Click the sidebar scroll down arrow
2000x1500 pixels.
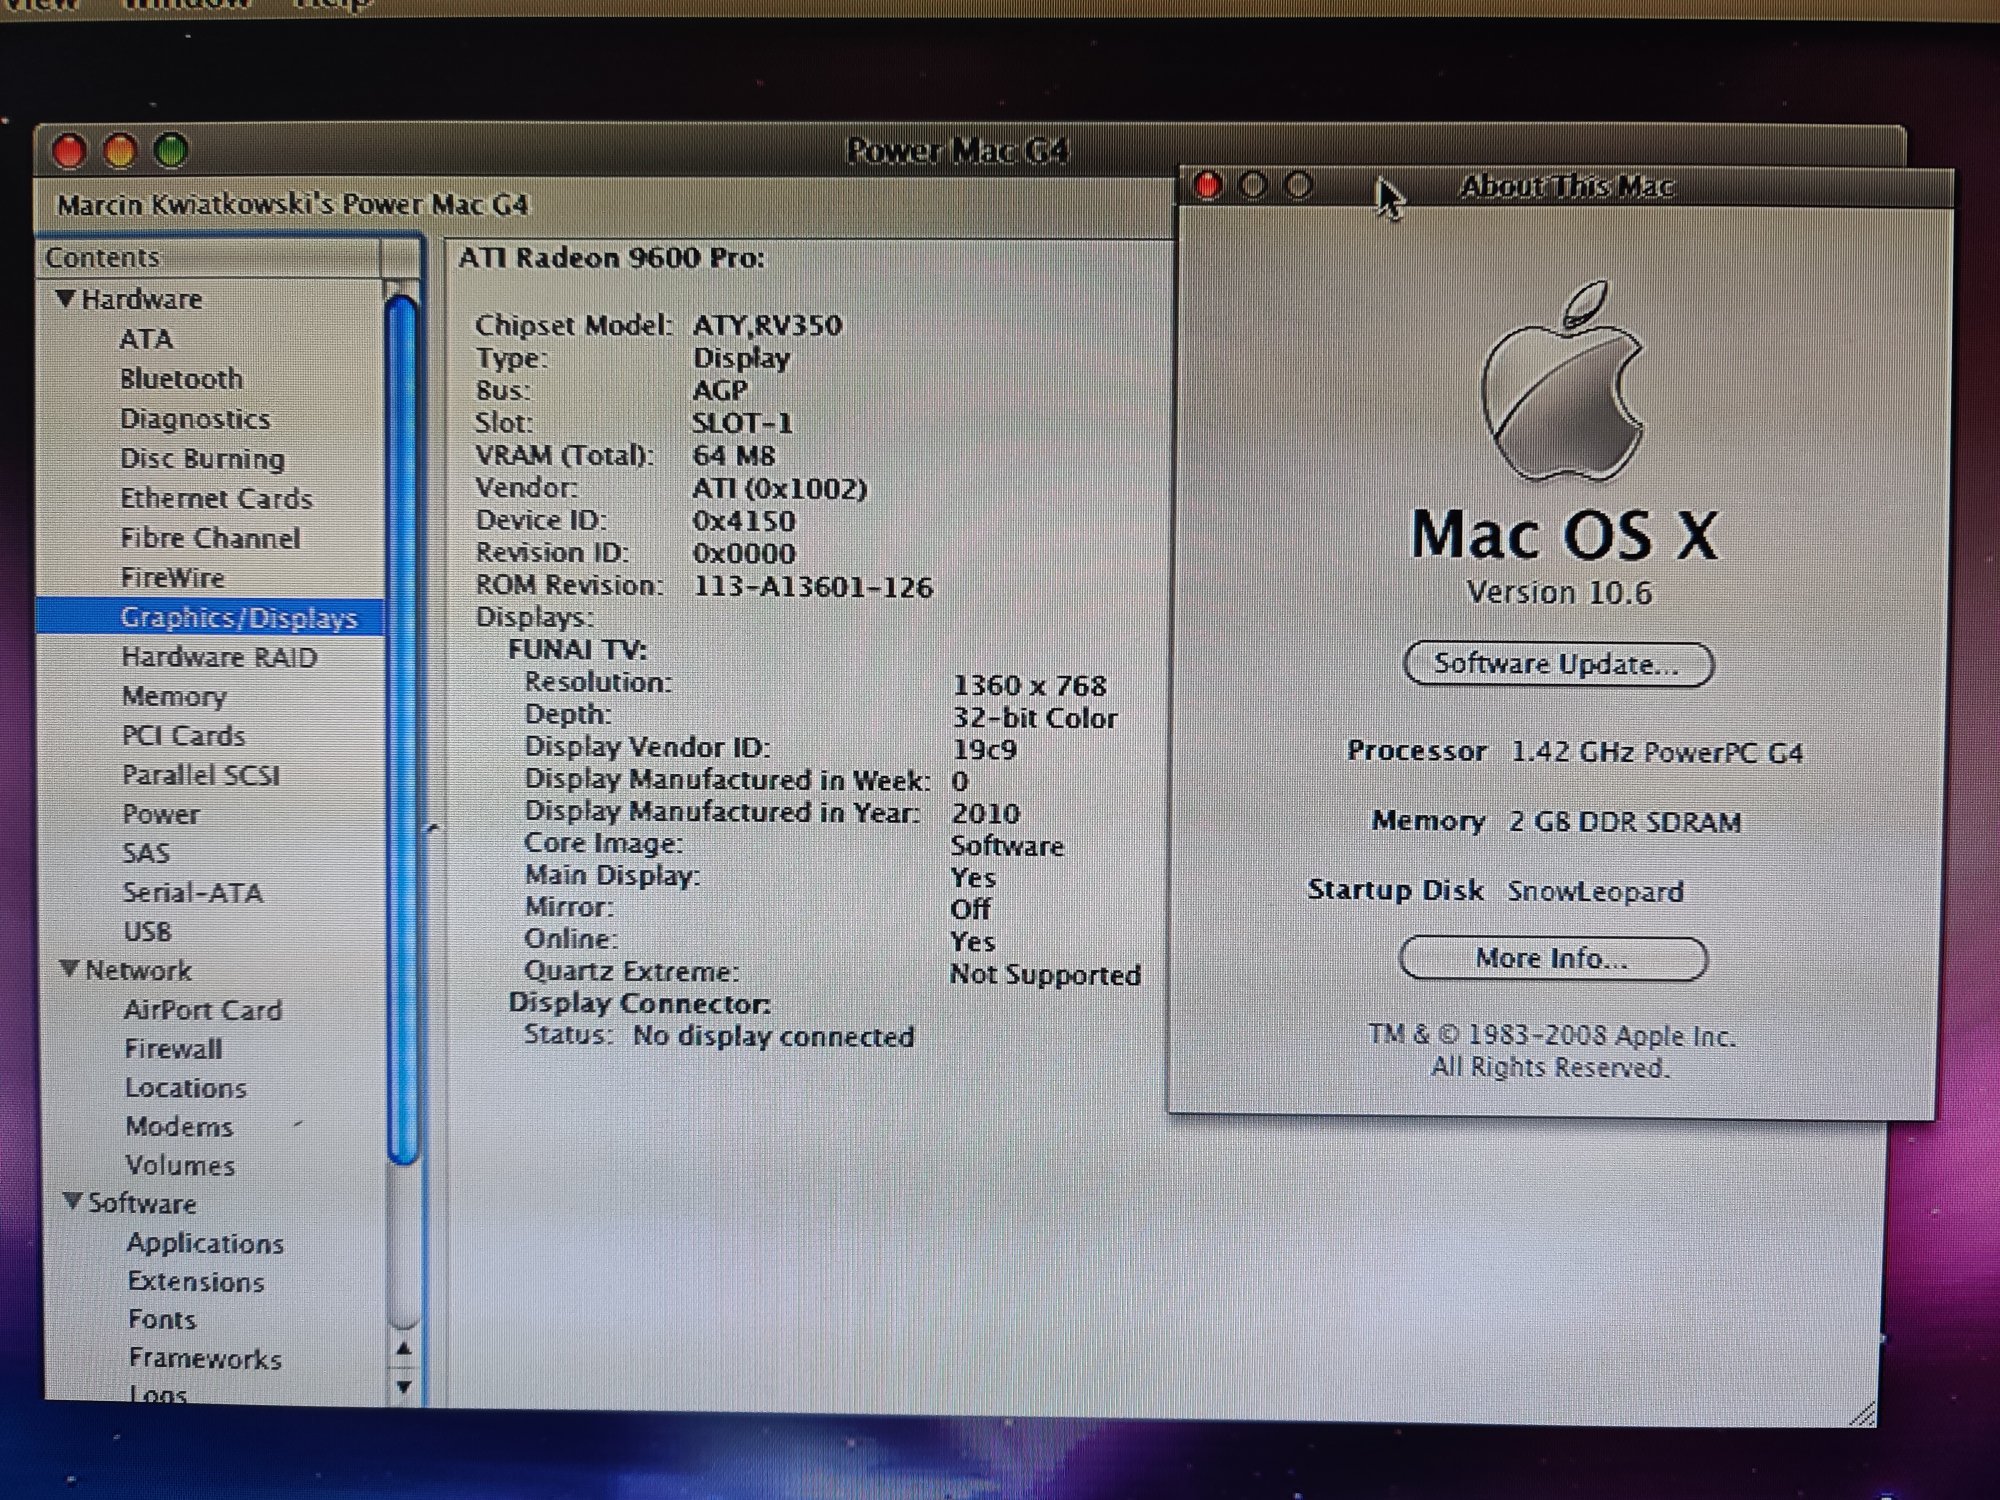(x=403, y=1386)
